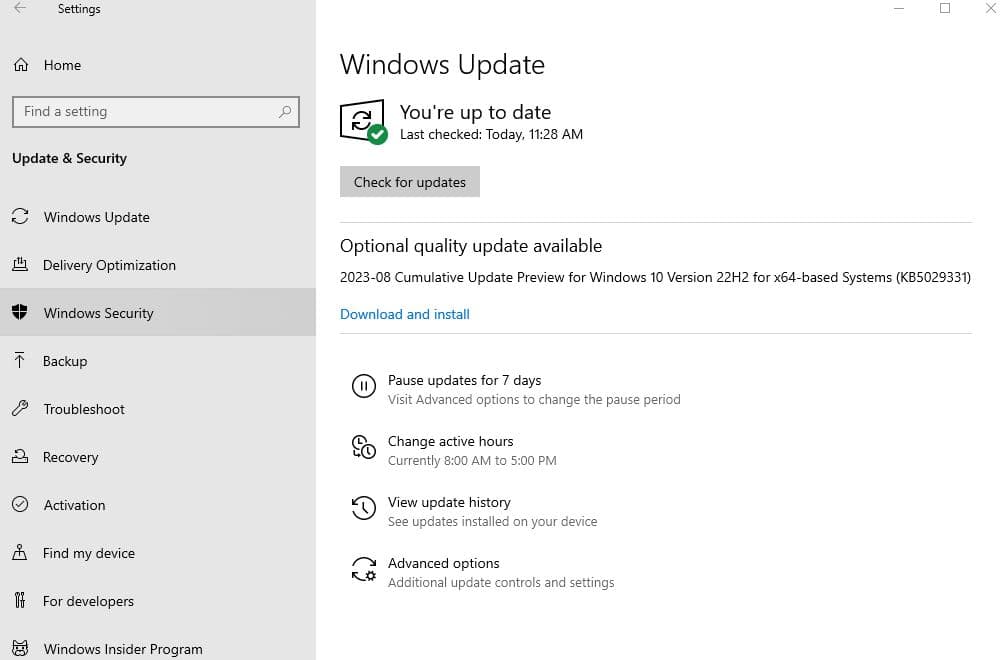Screen dimensions: 1006x660
Task: Click Pause updates for 7 days
Action: 465,380
